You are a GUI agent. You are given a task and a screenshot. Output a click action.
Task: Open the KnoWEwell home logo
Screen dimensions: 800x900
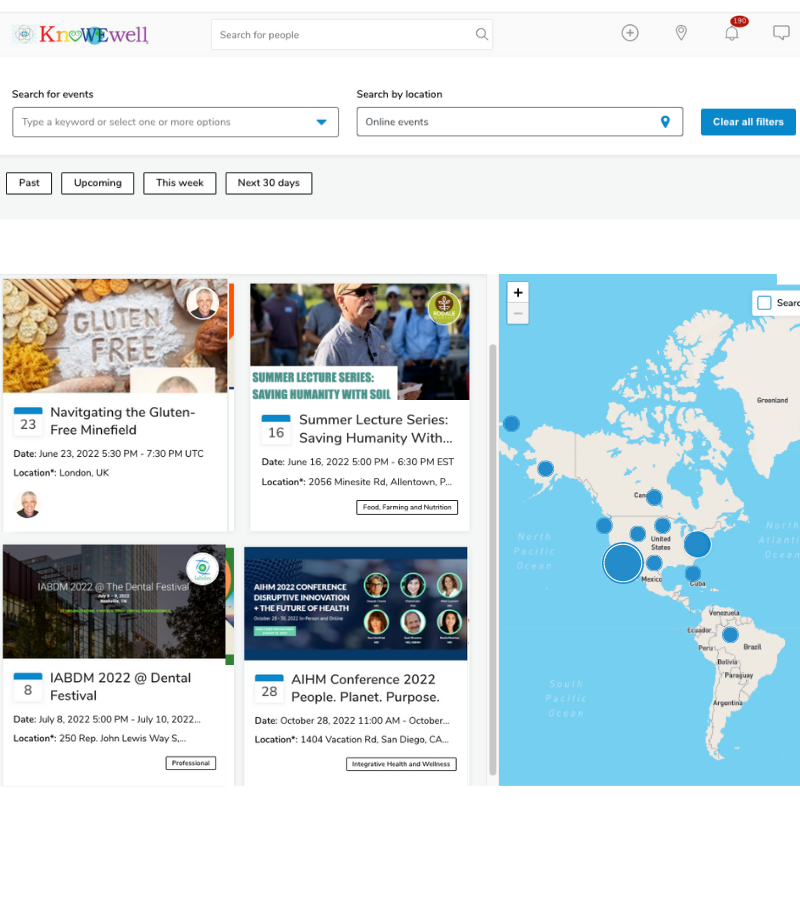point(80,34)
